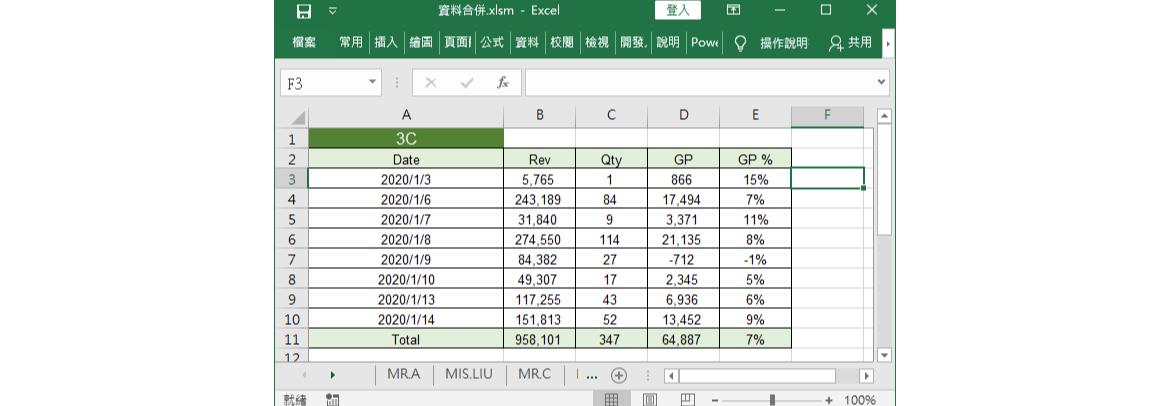
Task: Switch to Page Break Preview icon
Action: click(x=688, y=400)
